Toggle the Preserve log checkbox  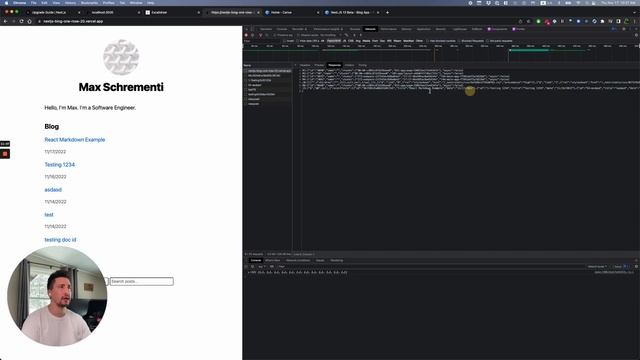275,35
